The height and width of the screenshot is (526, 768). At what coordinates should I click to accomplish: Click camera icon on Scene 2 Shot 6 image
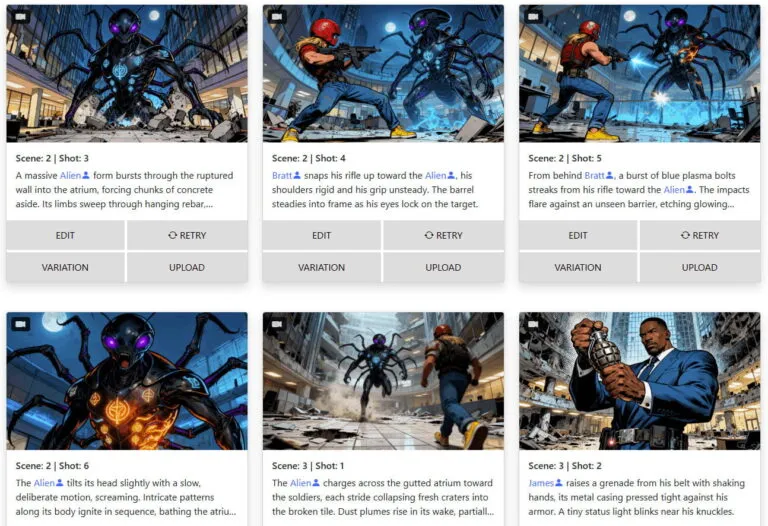click(21, 324)
